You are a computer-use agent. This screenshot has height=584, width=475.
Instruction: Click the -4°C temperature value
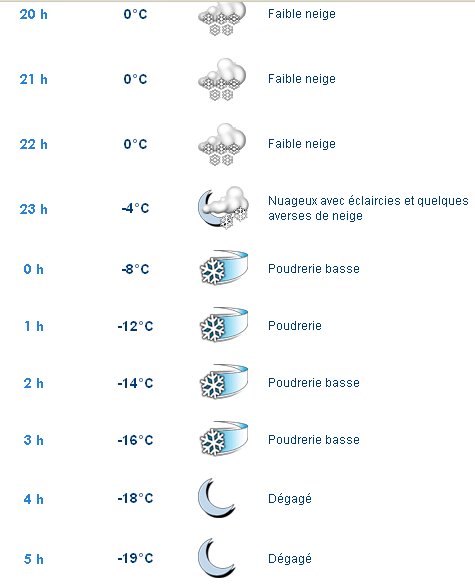click(x=135, y=208)
